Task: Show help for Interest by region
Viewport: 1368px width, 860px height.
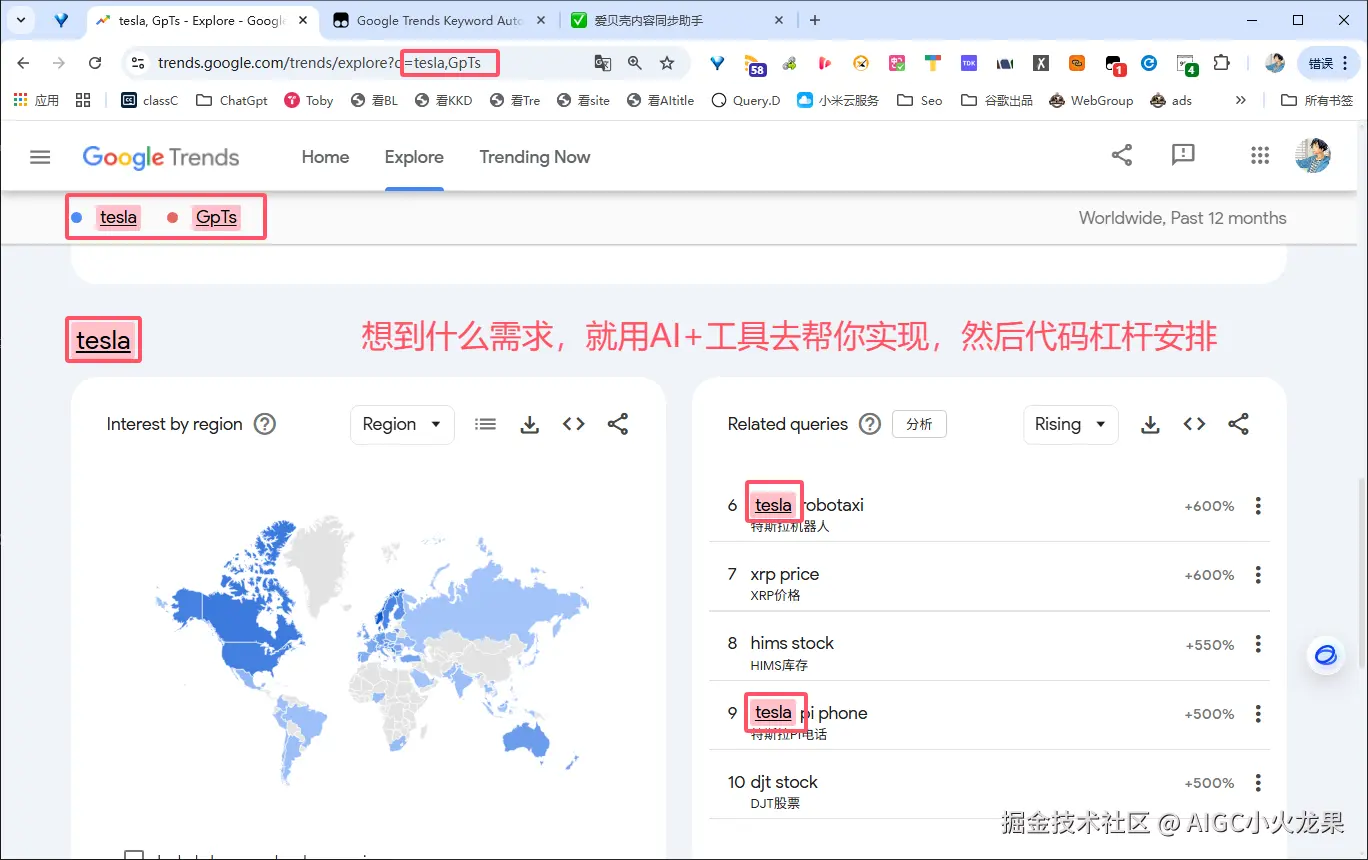Action: click(x=265, y=424)
